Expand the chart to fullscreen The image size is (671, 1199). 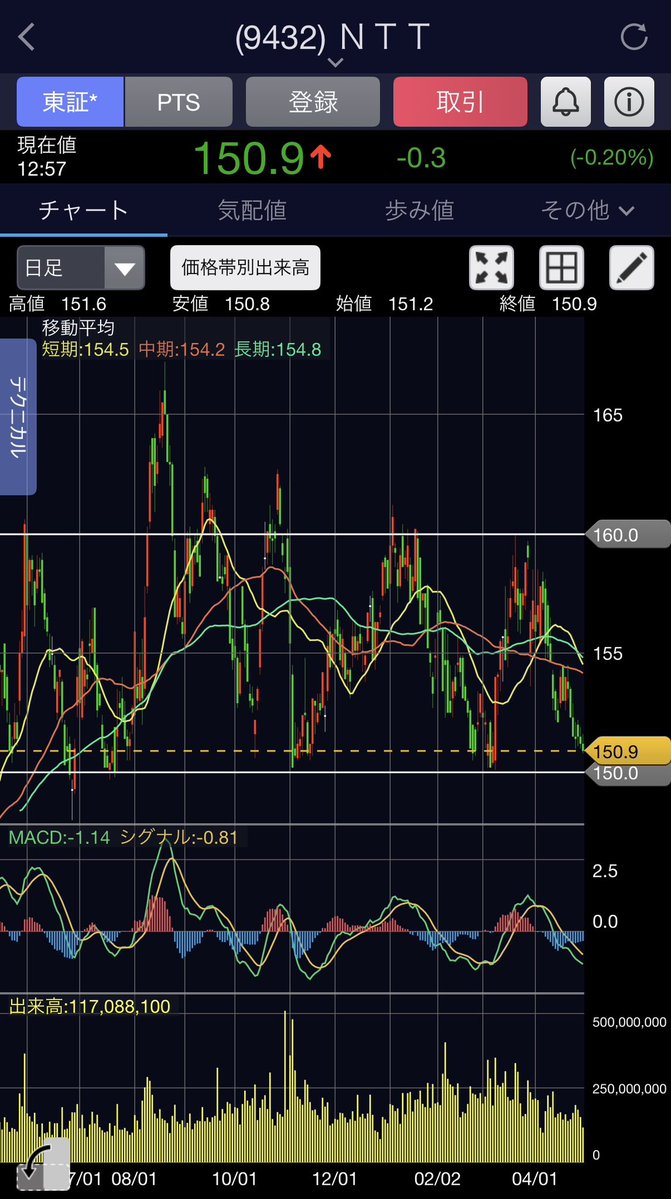[x=491, y=268]
